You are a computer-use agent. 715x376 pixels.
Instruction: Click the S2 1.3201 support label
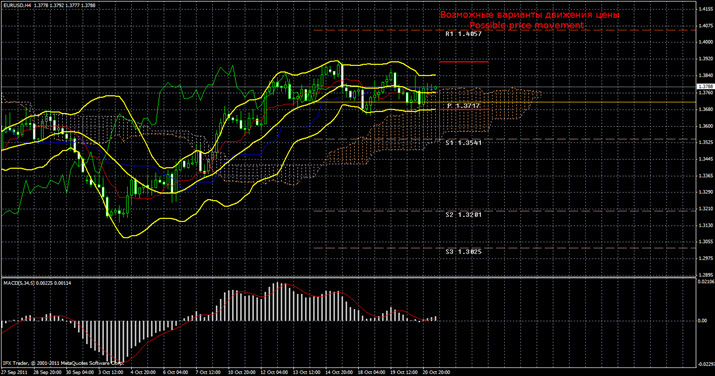463,214
